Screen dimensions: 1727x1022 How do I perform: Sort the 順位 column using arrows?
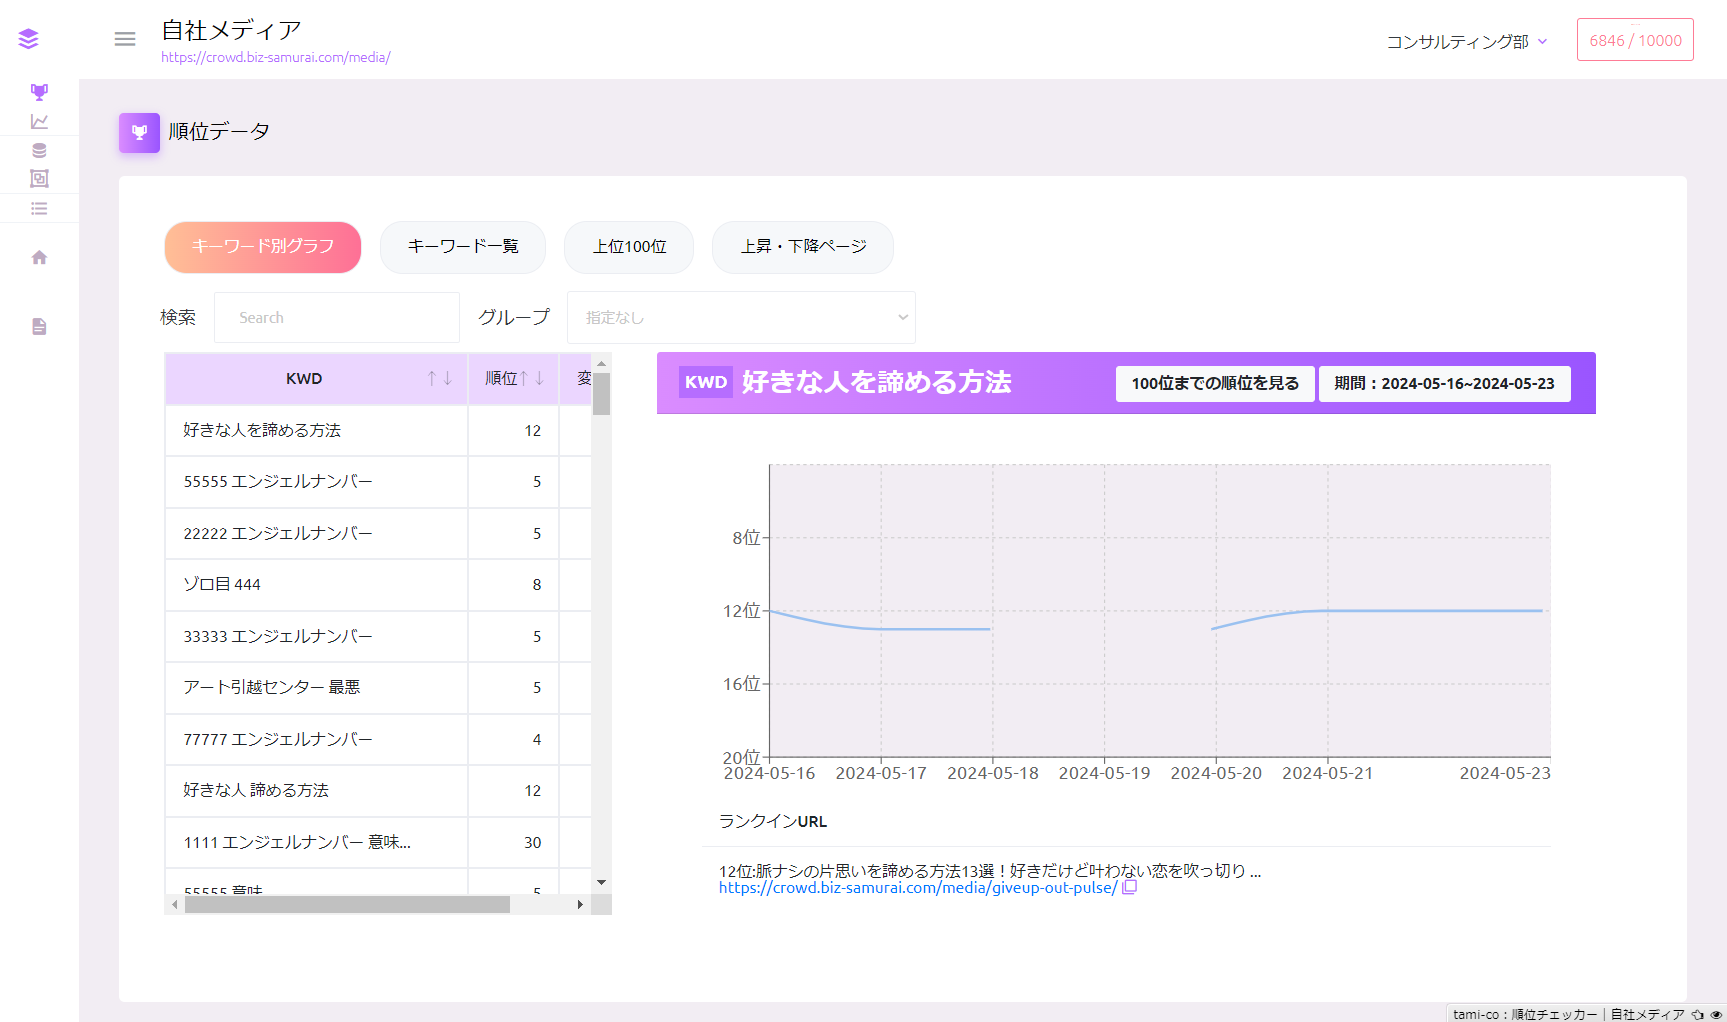point(531,378)
